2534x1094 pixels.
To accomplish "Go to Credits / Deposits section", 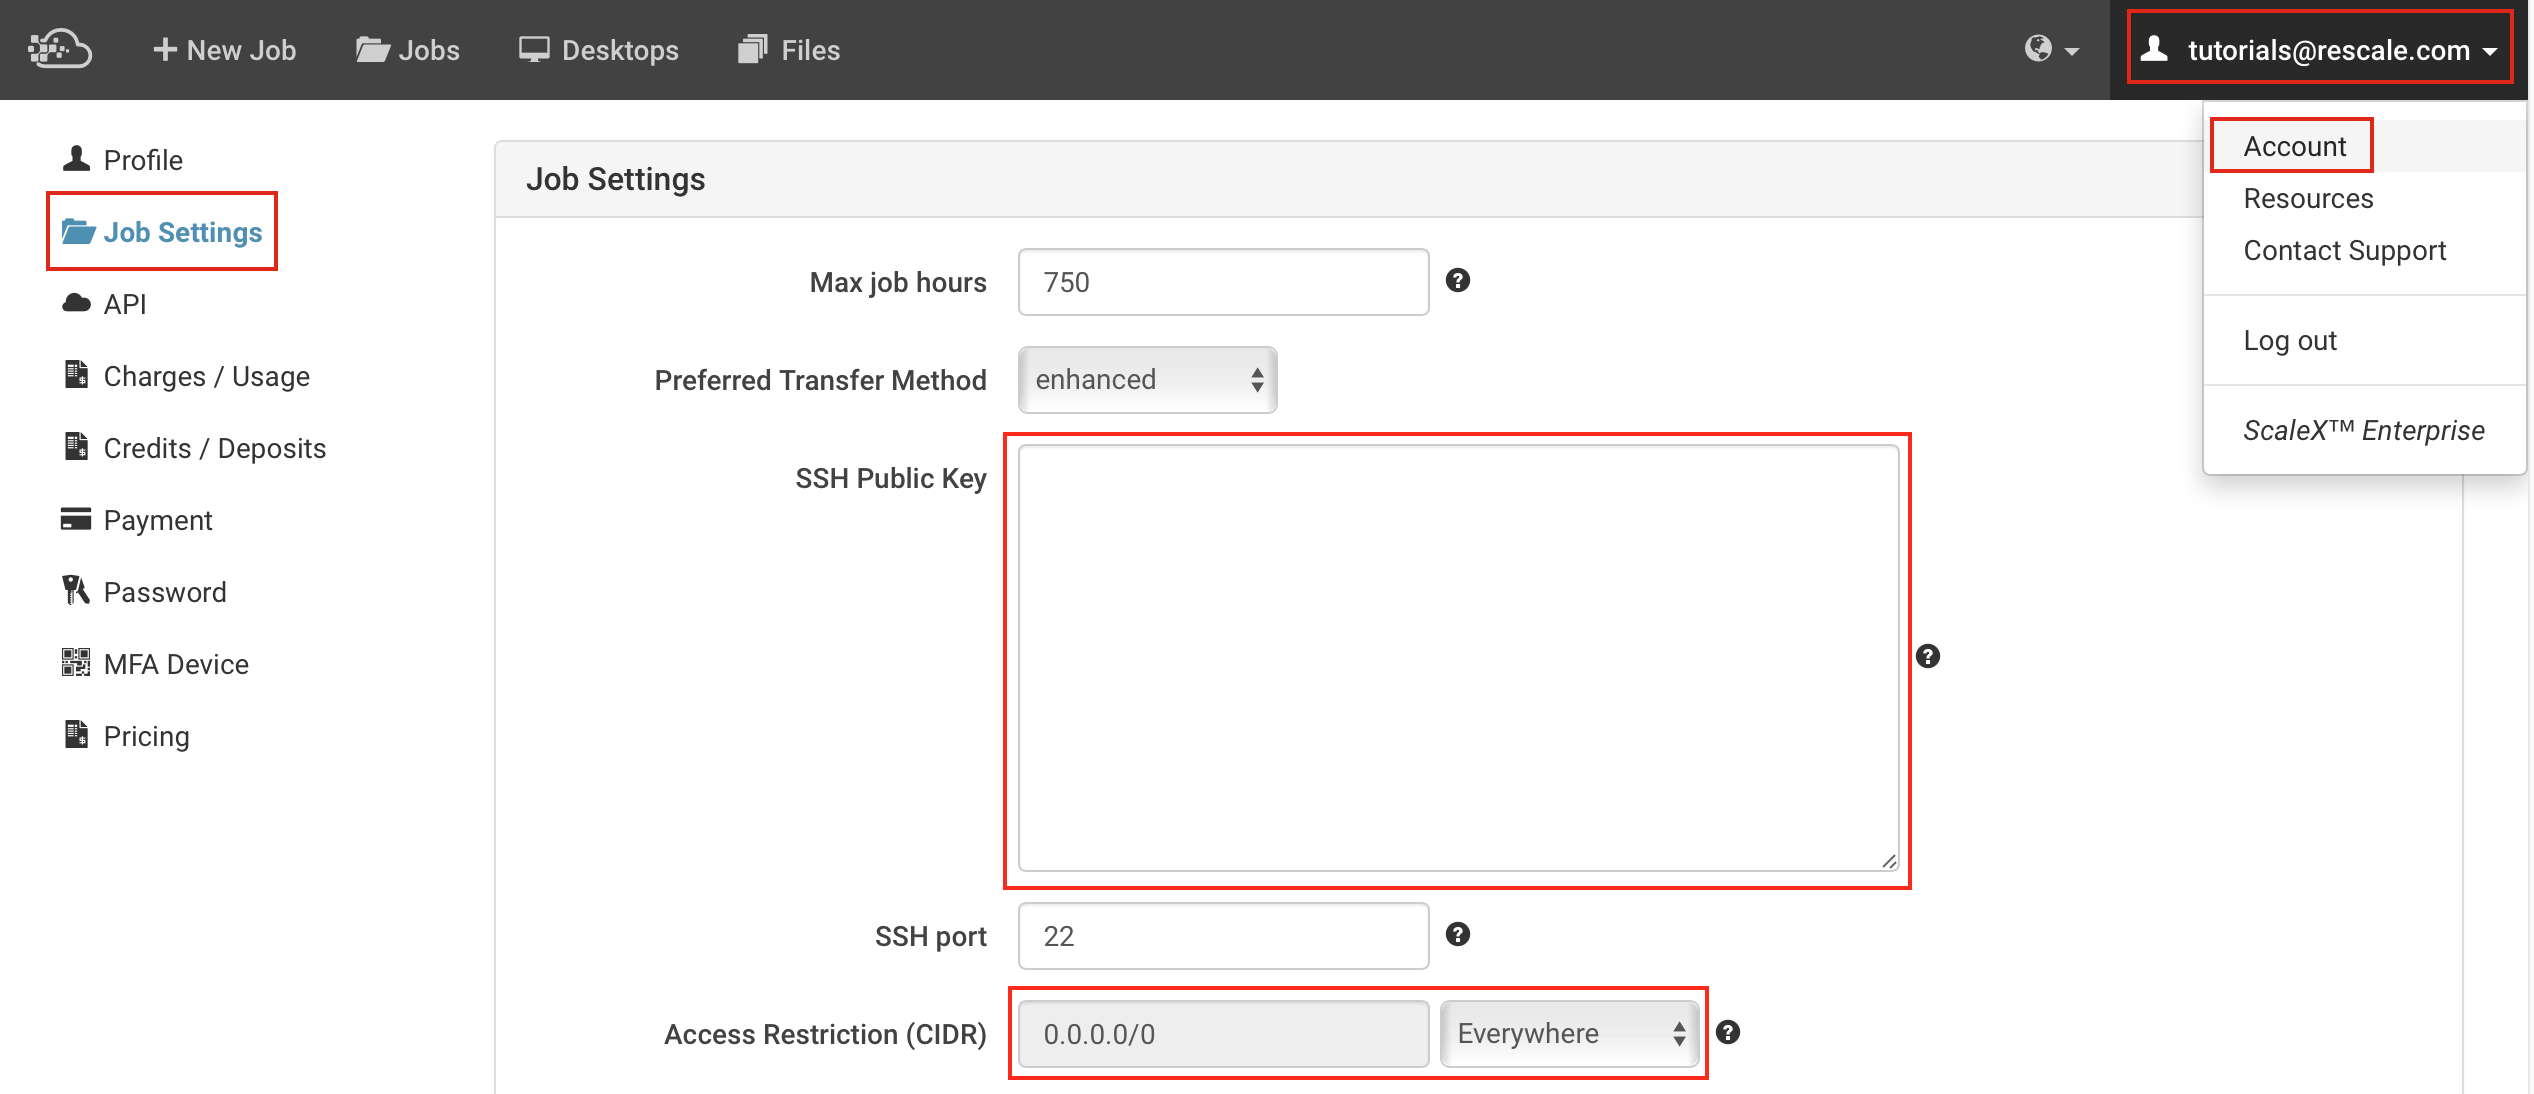I will 214,449.
